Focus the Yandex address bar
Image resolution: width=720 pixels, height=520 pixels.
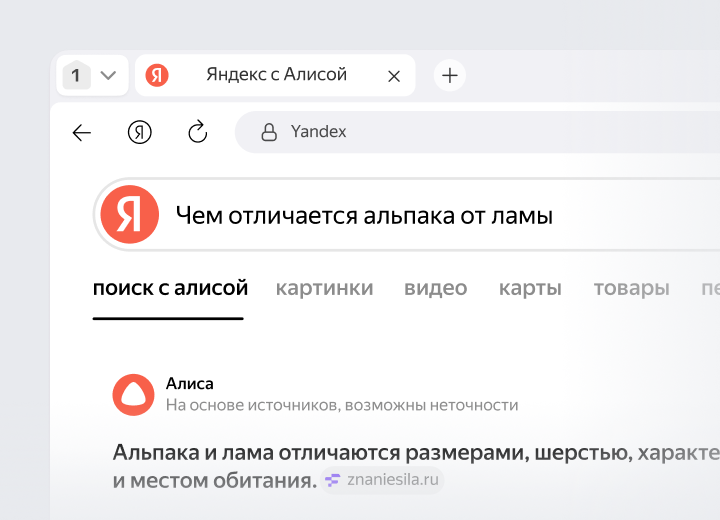click(x=478, y=132)
